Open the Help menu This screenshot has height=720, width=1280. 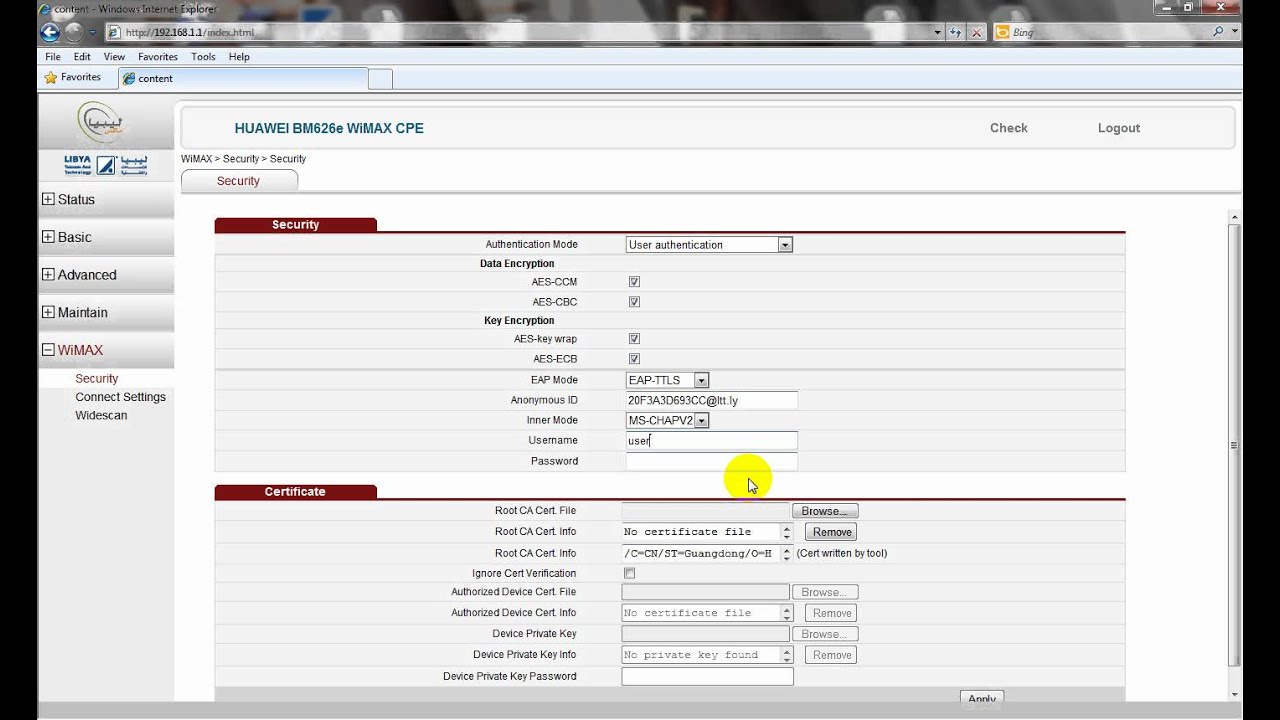(x=239, y=57)
